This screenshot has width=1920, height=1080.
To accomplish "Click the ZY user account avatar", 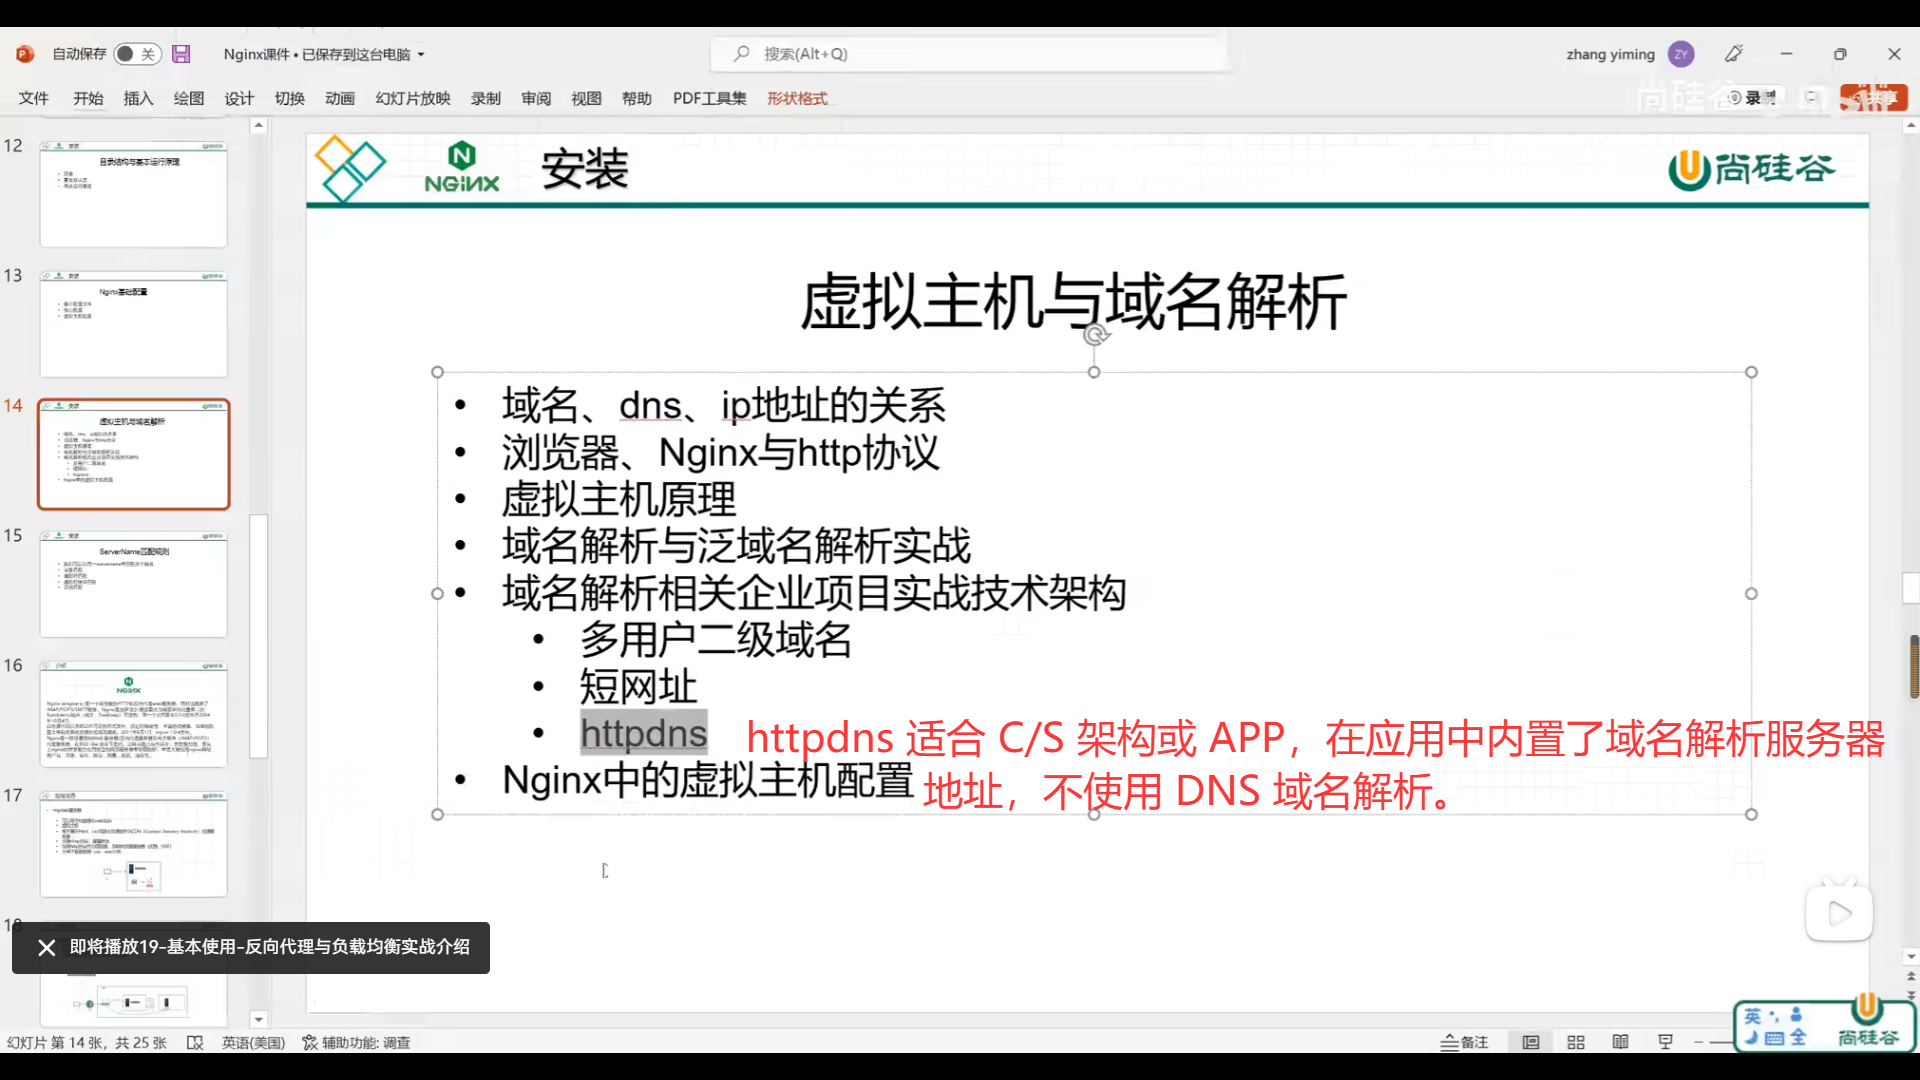I will pos(1681,54).
